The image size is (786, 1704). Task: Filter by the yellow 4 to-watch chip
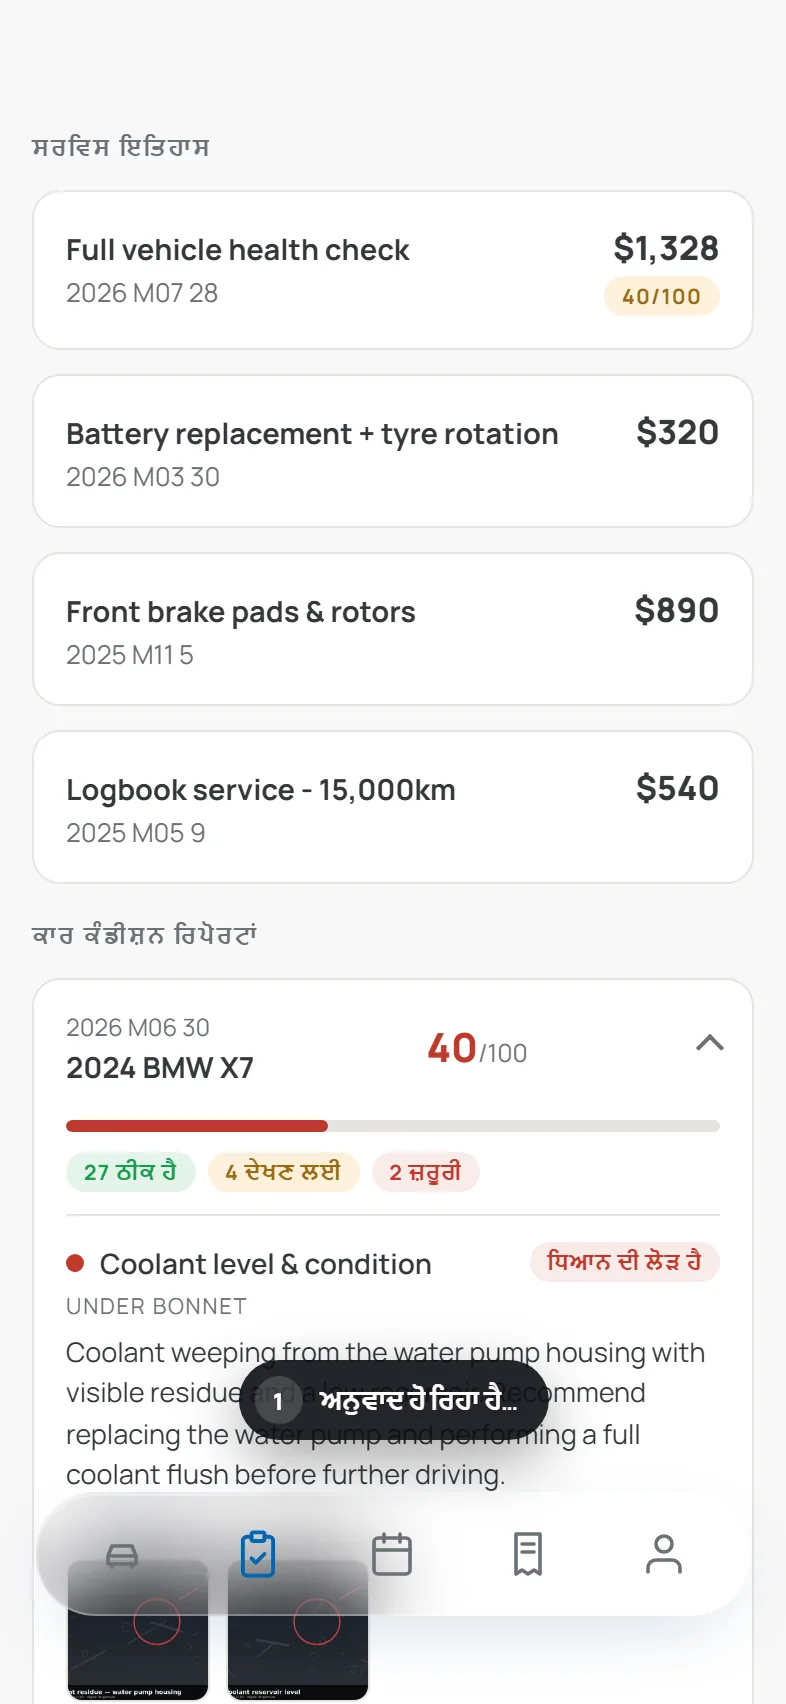tap(284, 1172)
